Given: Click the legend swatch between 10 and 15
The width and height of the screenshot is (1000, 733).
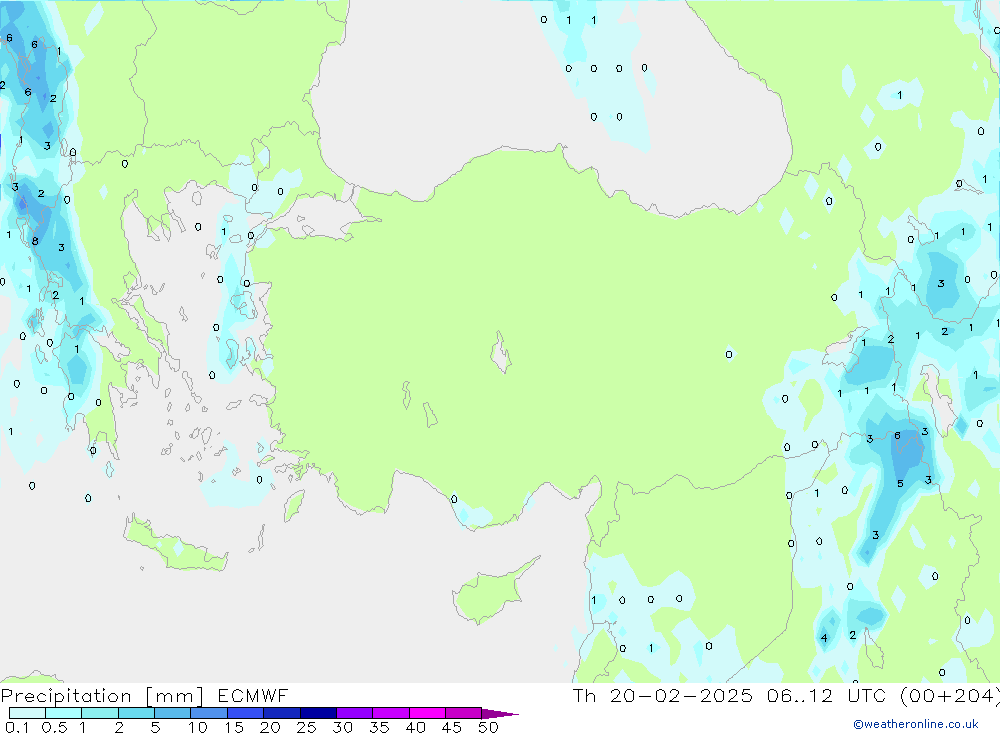Looking at the screenshot, I should (x=209, y=713).
